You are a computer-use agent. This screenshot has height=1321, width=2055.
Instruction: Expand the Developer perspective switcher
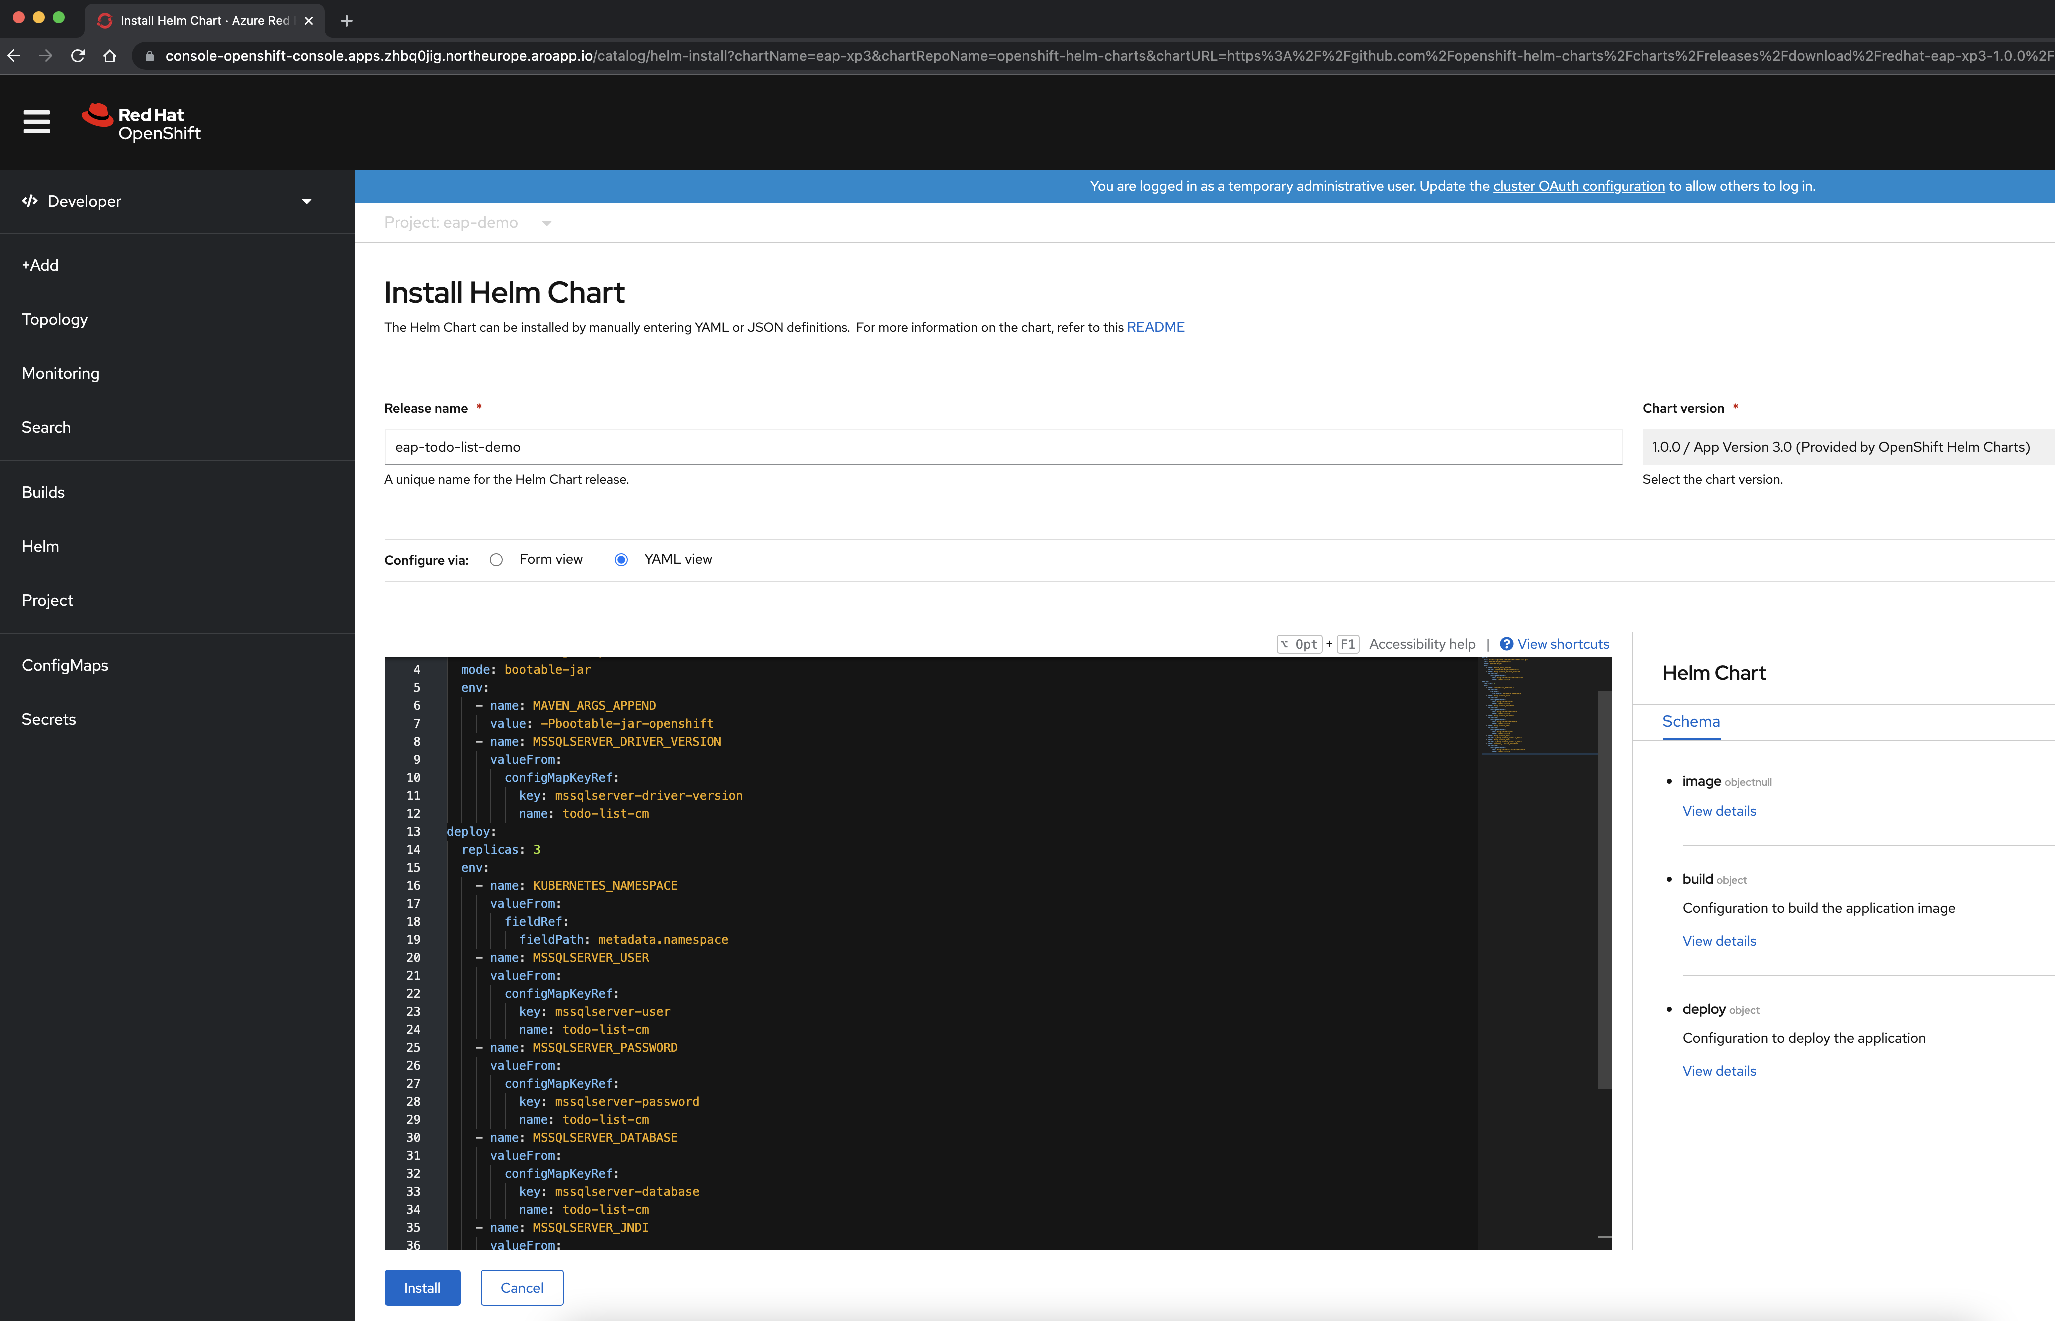click(306, 201)
